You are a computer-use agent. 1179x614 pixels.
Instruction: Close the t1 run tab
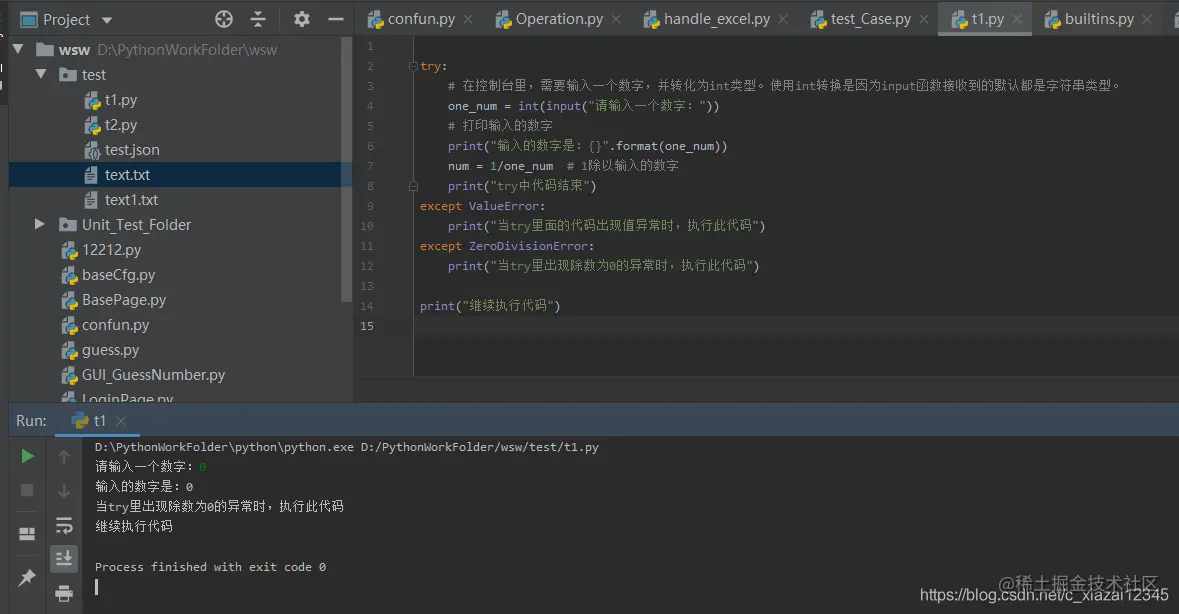(x=121, y=421)
